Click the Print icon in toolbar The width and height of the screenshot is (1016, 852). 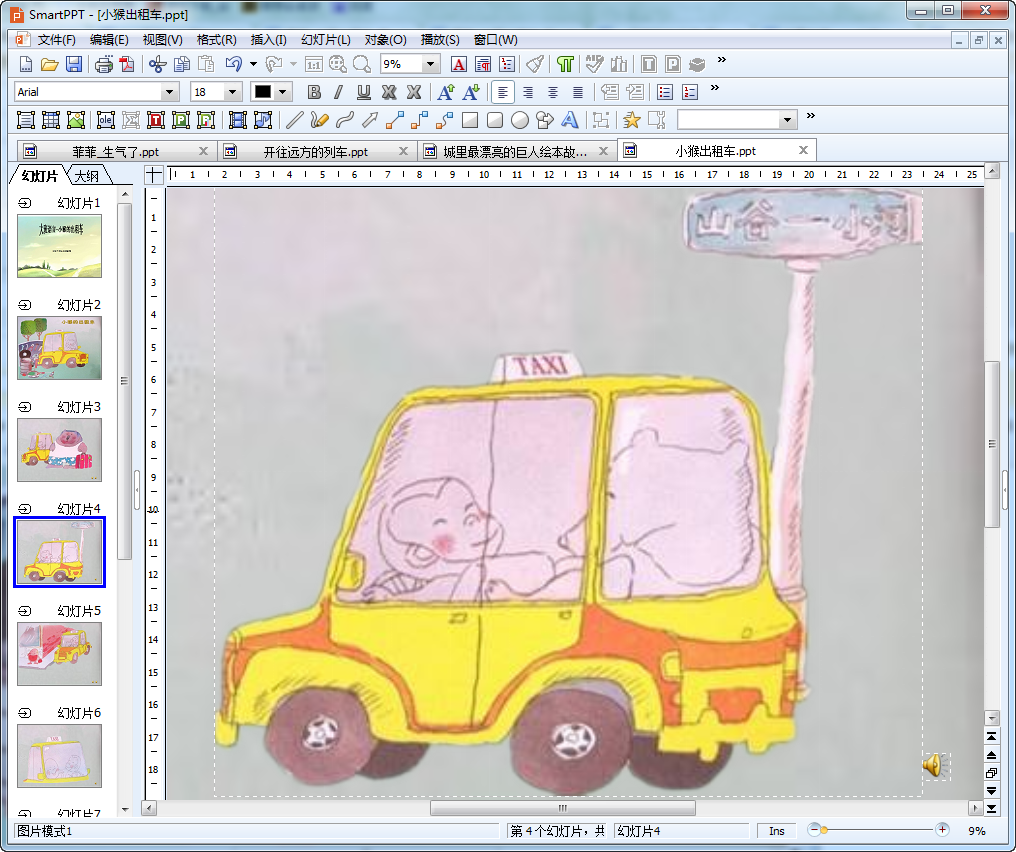pos(104,65)
